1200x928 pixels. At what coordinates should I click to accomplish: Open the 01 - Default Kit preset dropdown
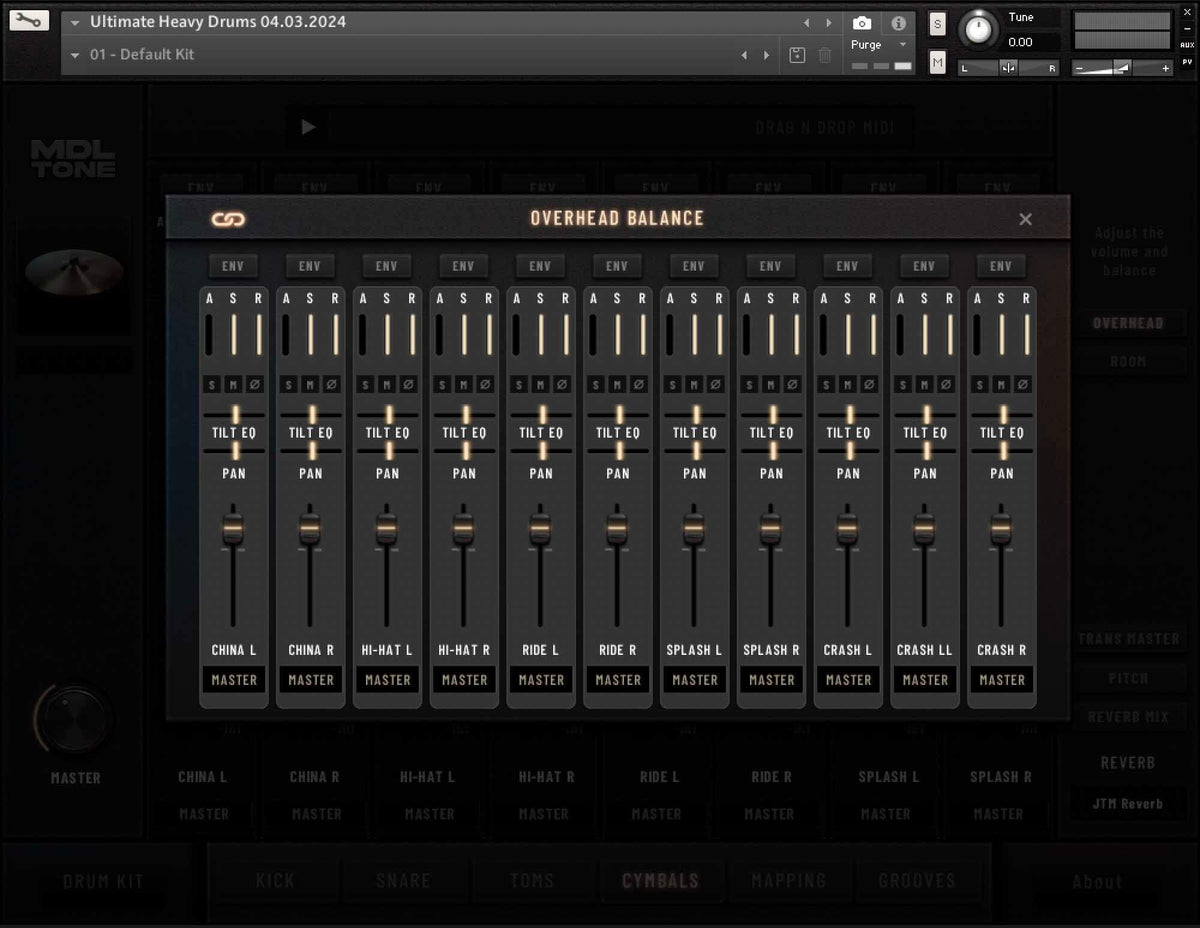coord(75,55)
